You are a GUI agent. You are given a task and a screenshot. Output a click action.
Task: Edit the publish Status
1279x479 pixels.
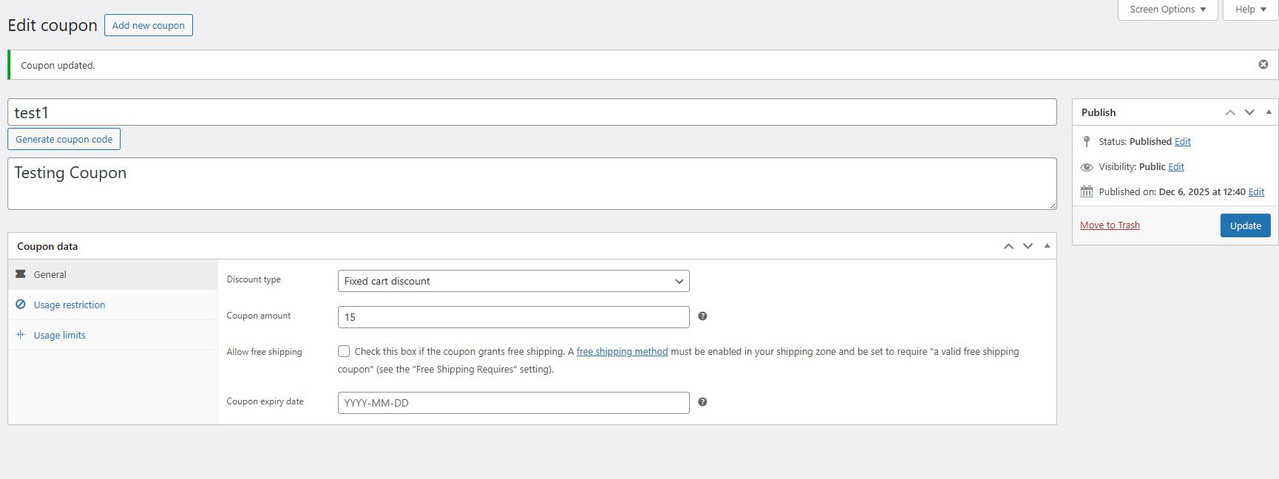(1182, 142)
